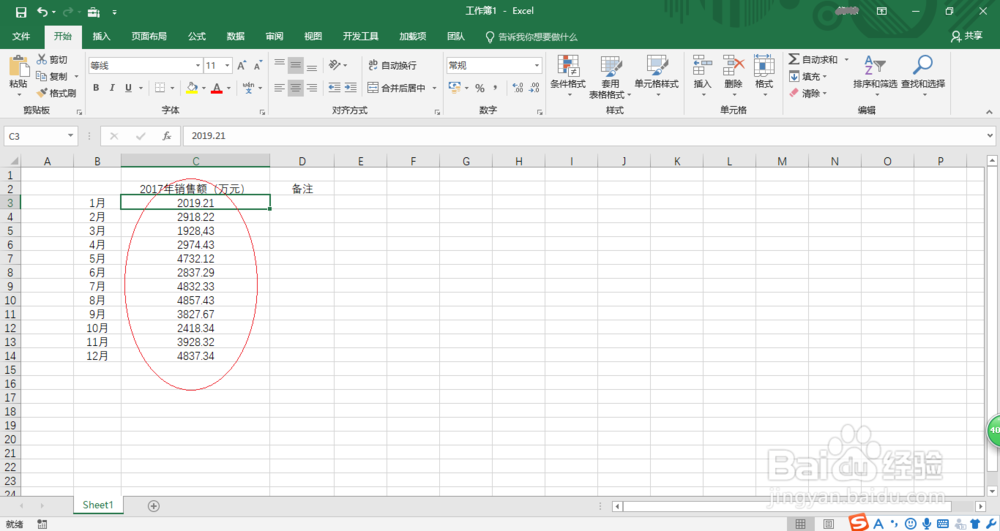Screen dimensions: 1000x531
Task: Click 插入 insert cells icon
Action: pyautogui.click(x=702, y=75)
